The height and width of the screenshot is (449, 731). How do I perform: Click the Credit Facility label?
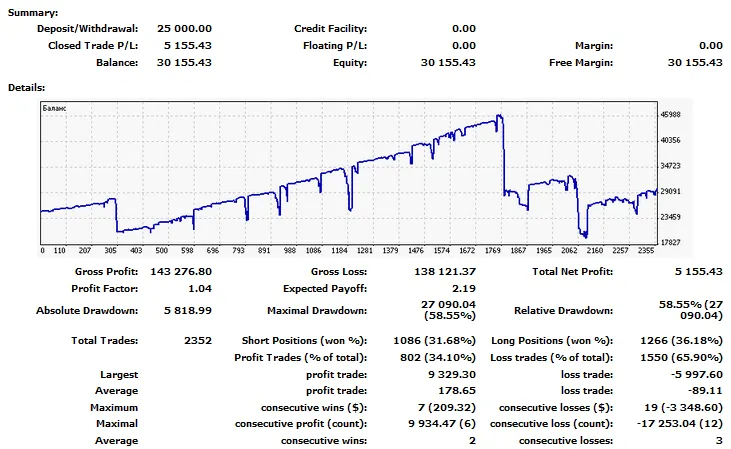330,30
